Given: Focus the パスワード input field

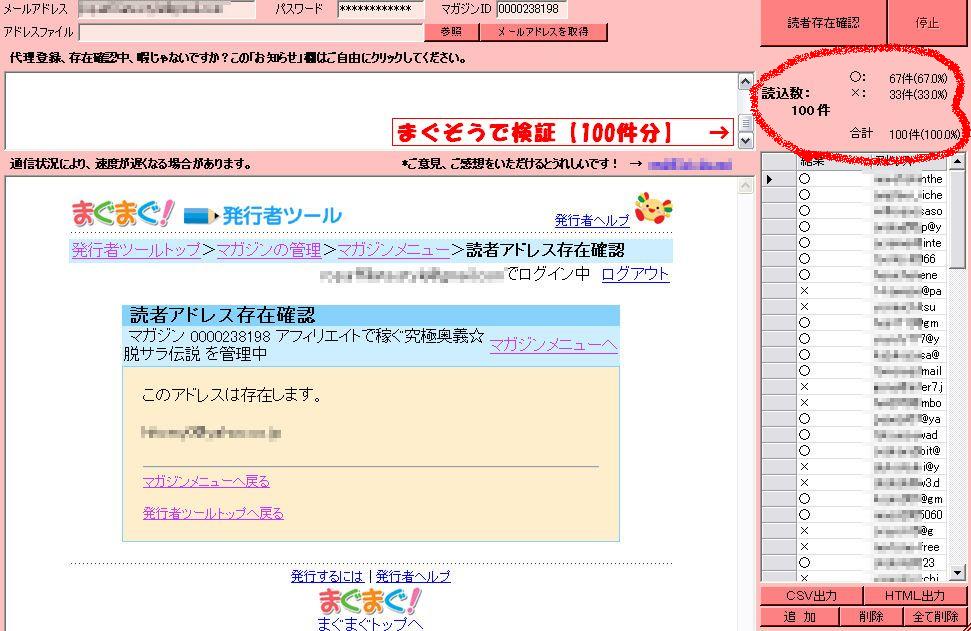Looking at the screenshot, I should [x=380, y=9].
